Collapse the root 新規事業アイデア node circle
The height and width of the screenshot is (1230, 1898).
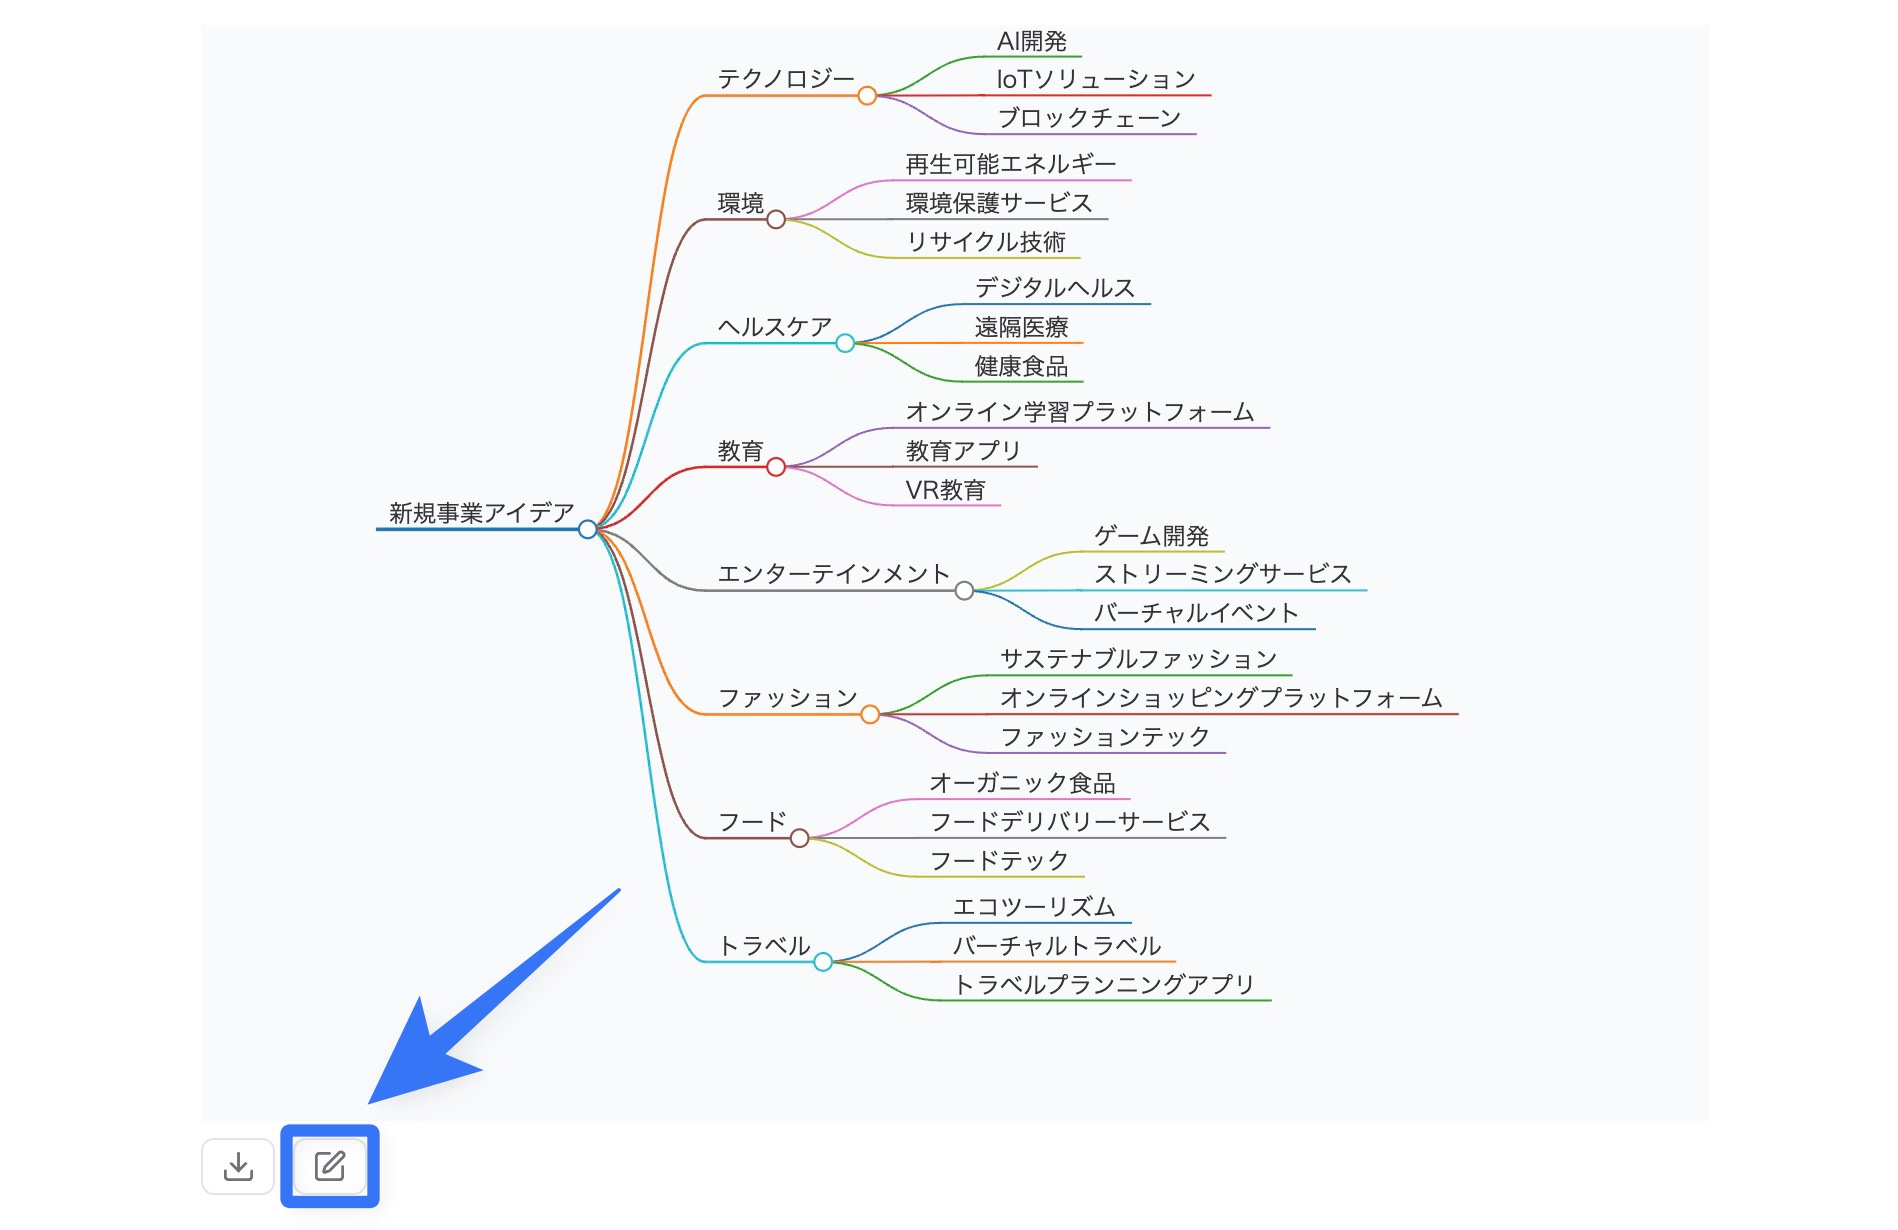(588, 529)
